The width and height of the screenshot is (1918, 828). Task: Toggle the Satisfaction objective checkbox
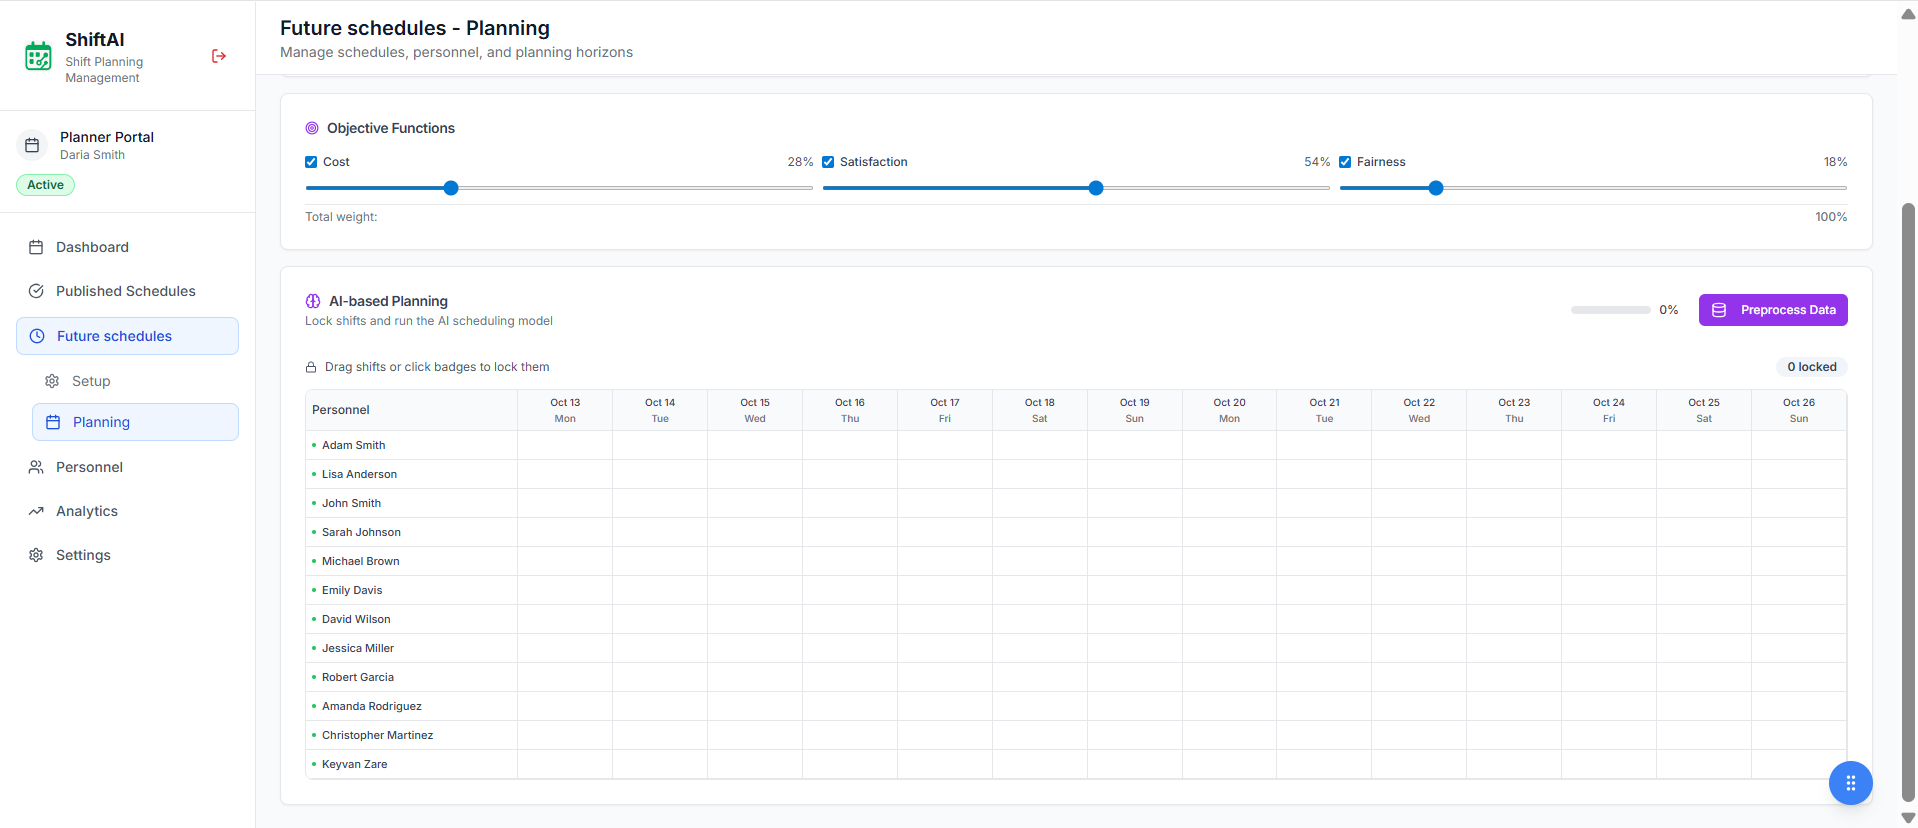(828, 162)
